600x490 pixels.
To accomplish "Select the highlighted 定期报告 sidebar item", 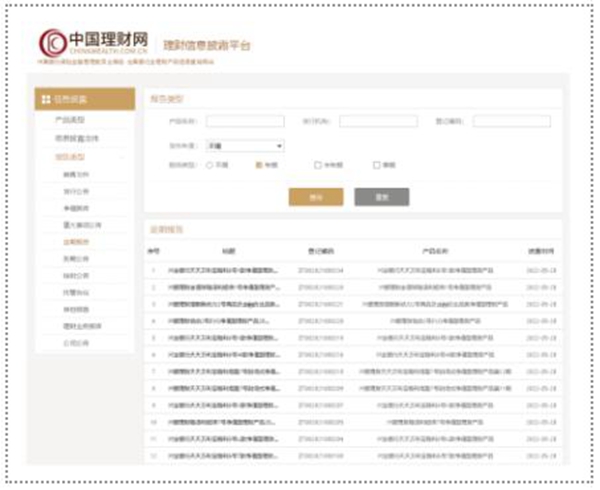I will 76,241.
